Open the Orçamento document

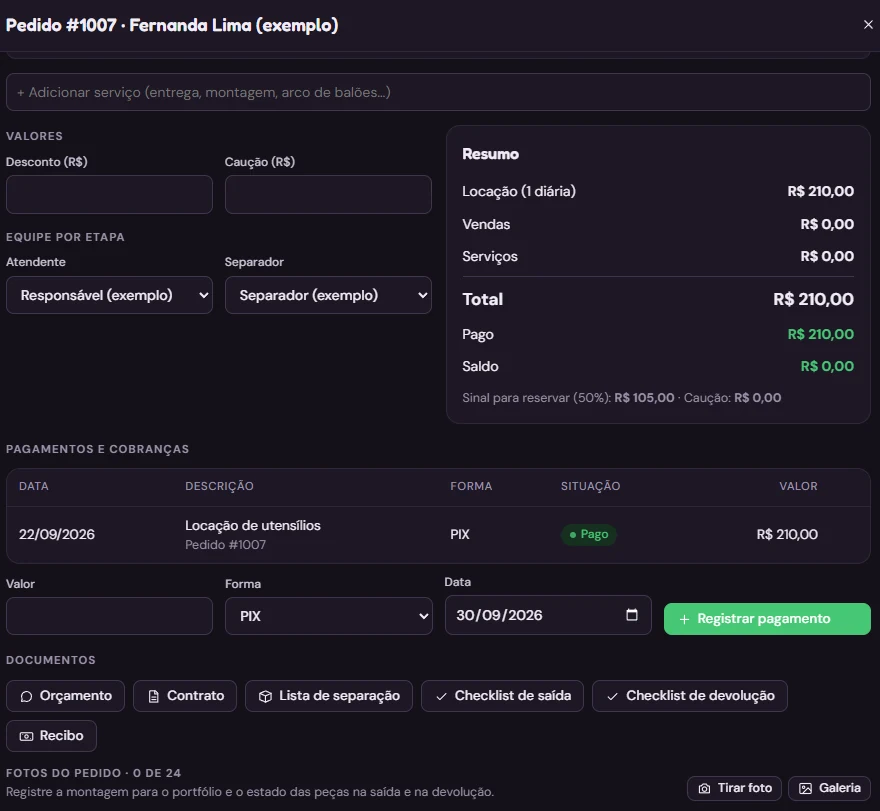pyautogui.click(x=66, y=696)
